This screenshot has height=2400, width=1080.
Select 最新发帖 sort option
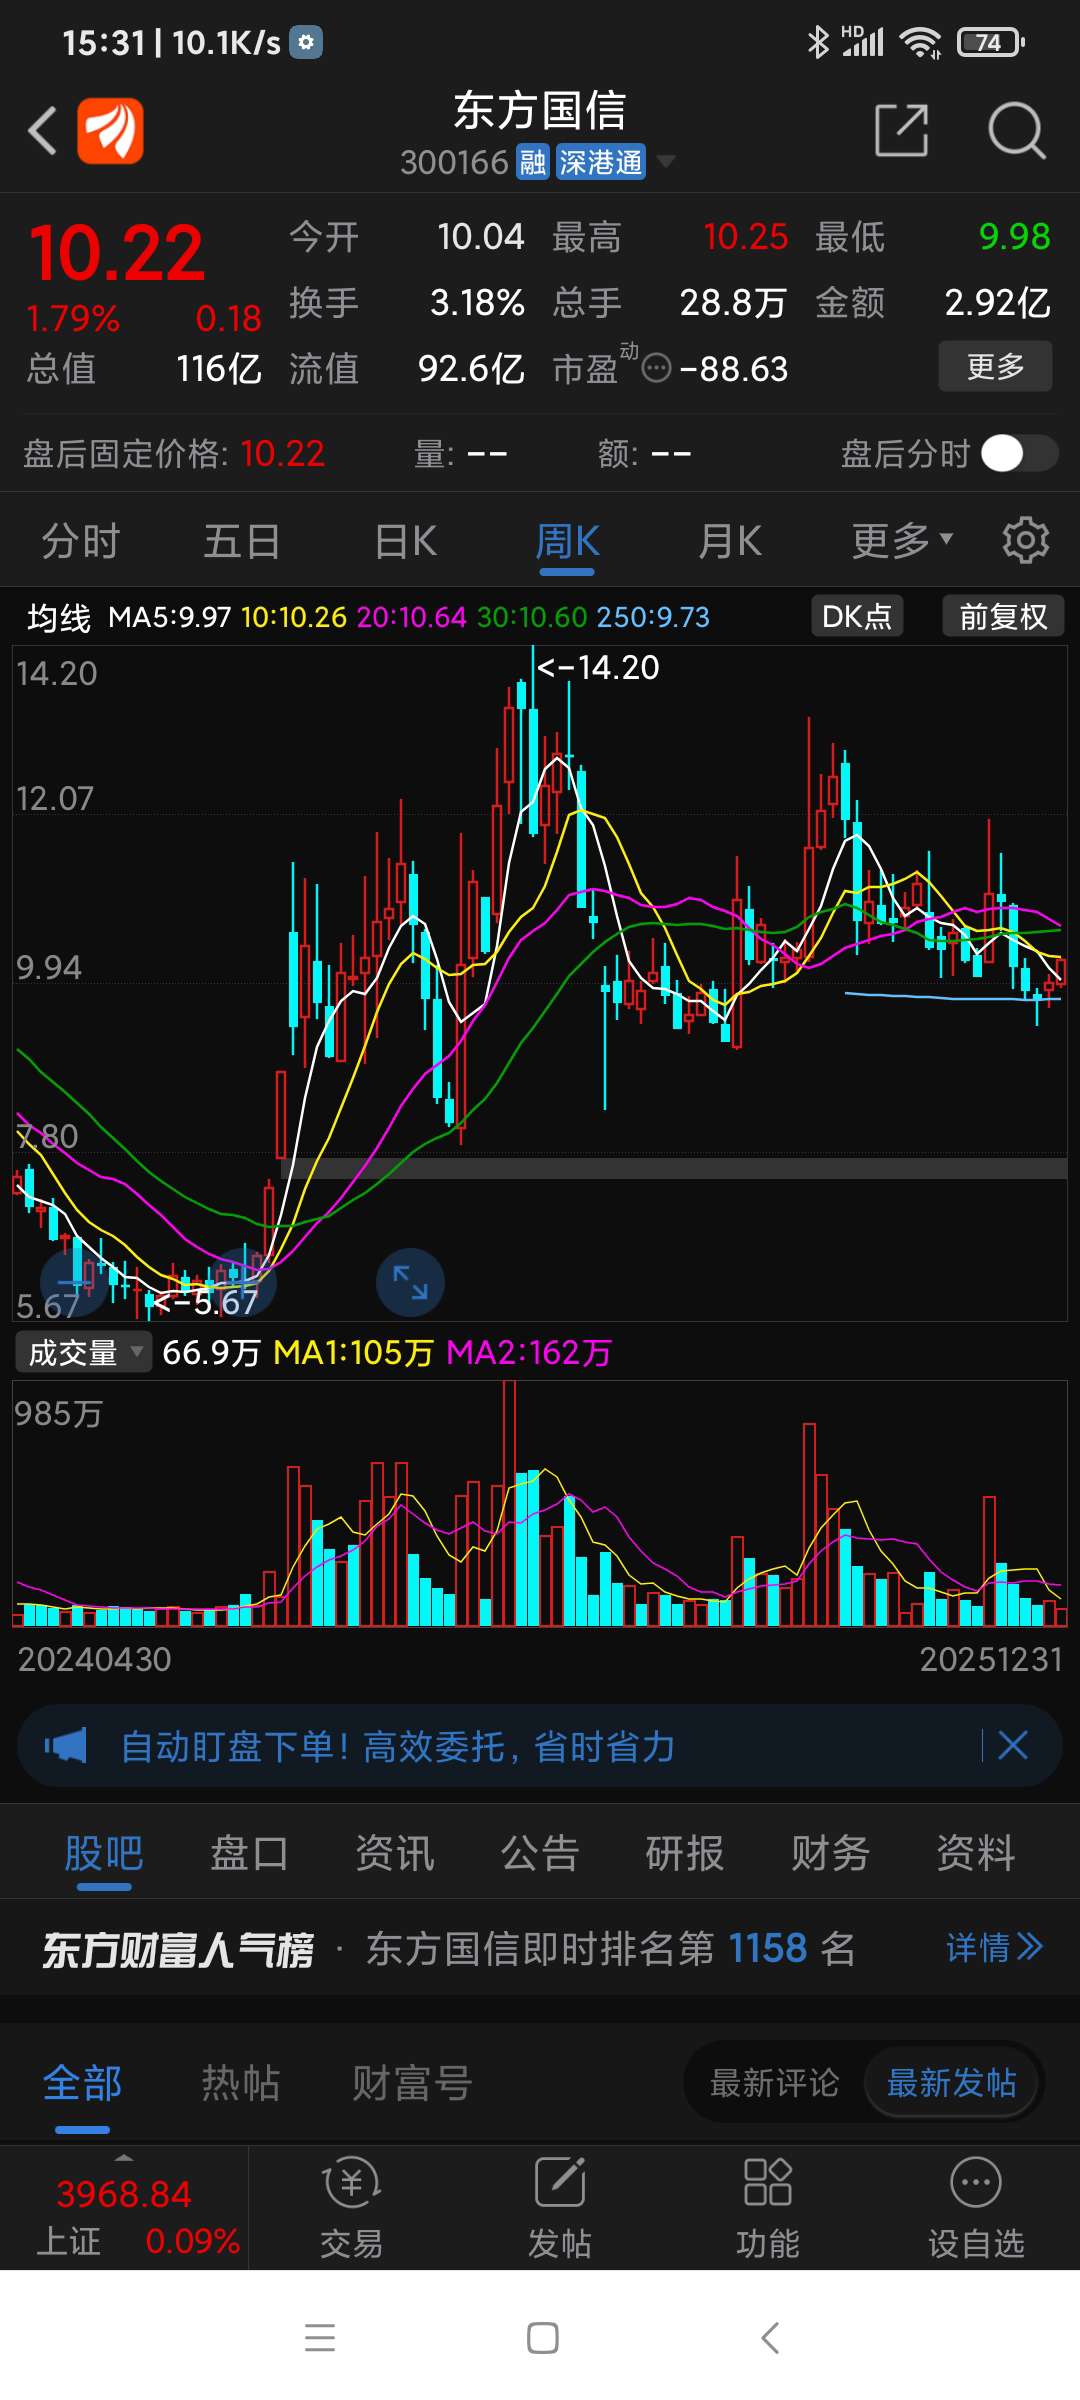click(951, 2083)
